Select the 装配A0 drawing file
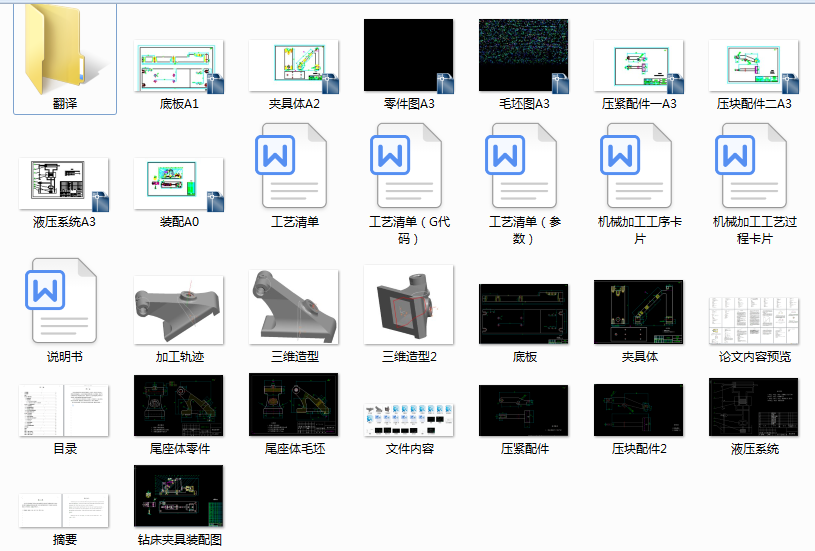The height and width of the screenshot is (551, 815). (x=179, y=185)
